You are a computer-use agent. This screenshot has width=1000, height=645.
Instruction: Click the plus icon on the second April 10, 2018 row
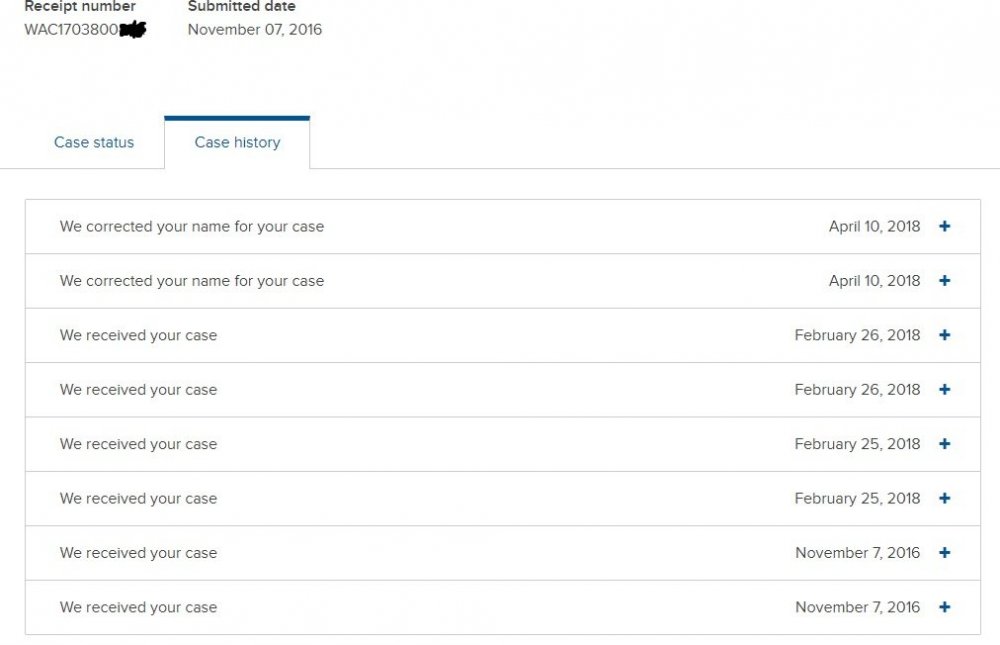[945, 281]
